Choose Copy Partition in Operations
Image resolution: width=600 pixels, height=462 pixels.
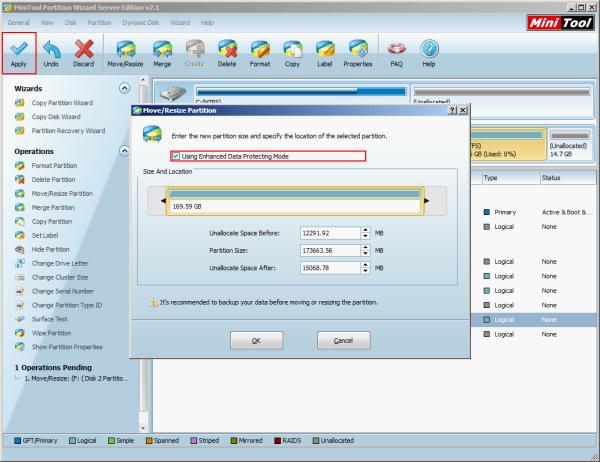pyautogui.click(x=52, y=221)
